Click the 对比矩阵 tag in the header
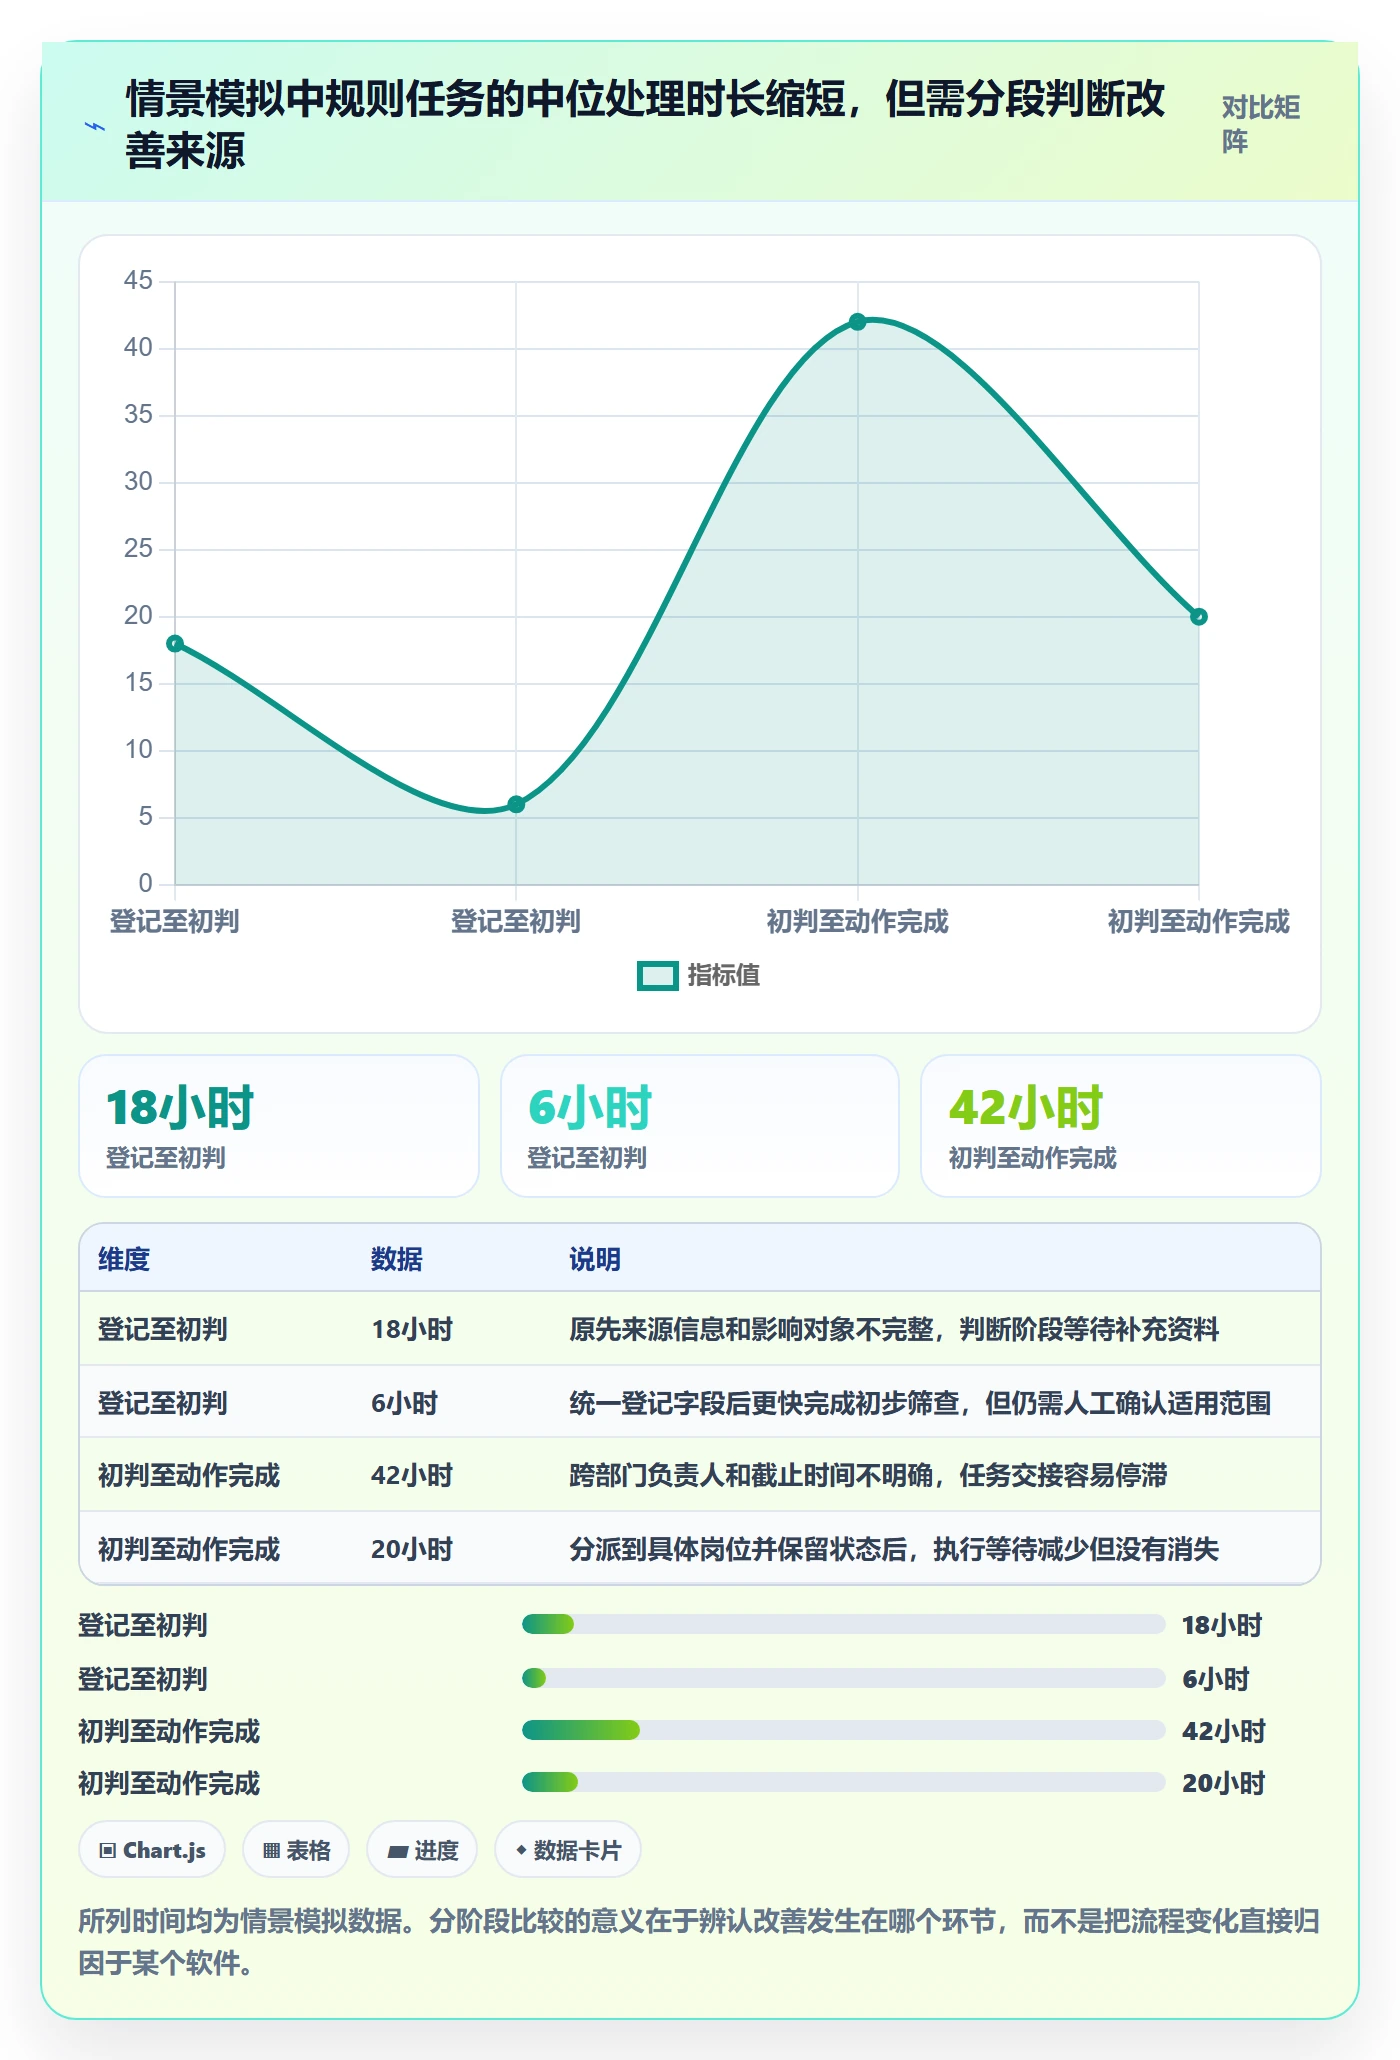This screenshot has width=1400, height=2060. pos(1261,124)
